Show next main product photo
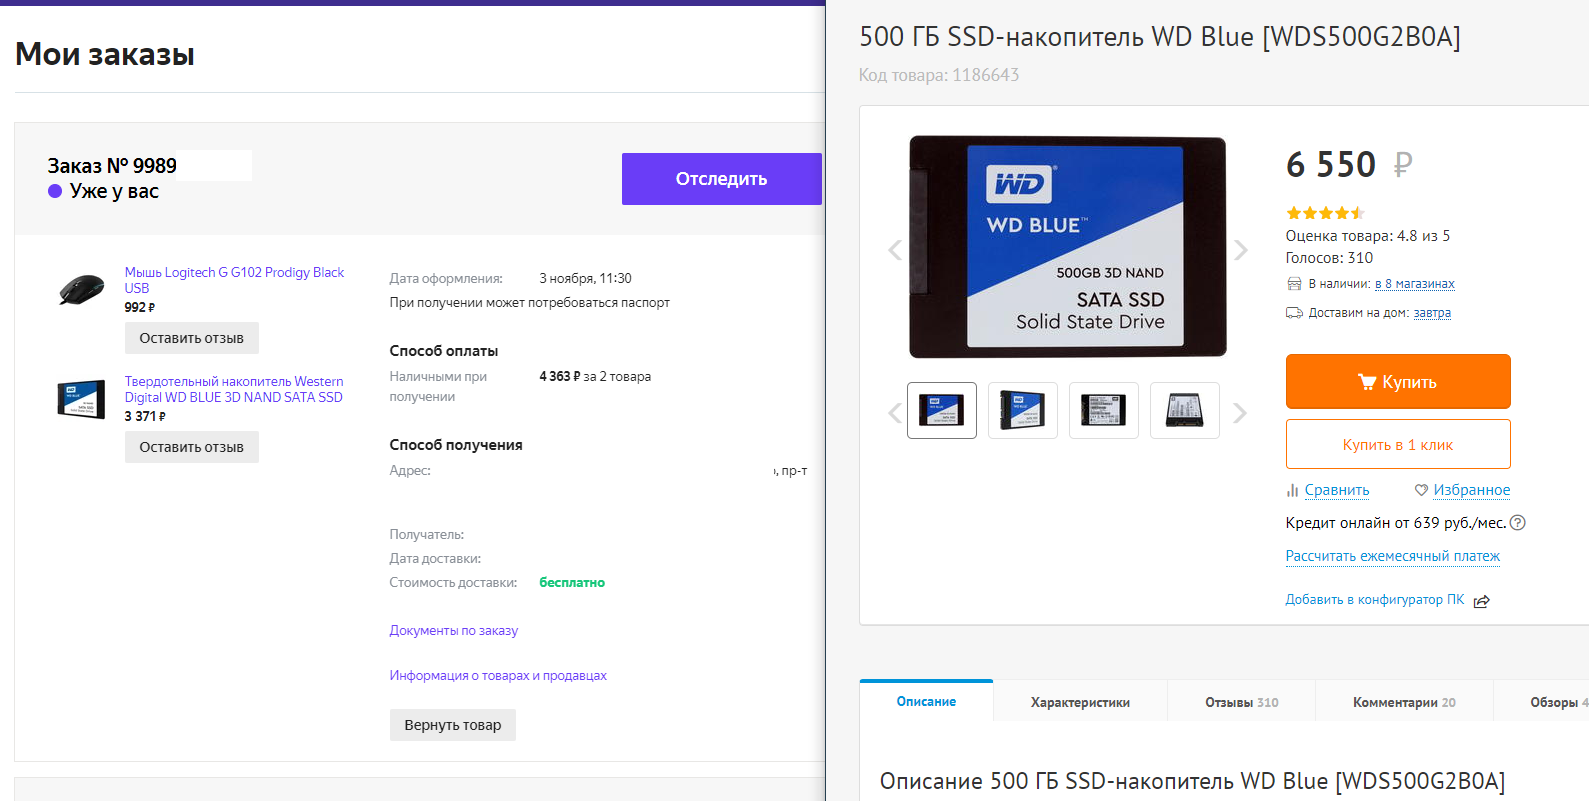 coord(1240,250)
